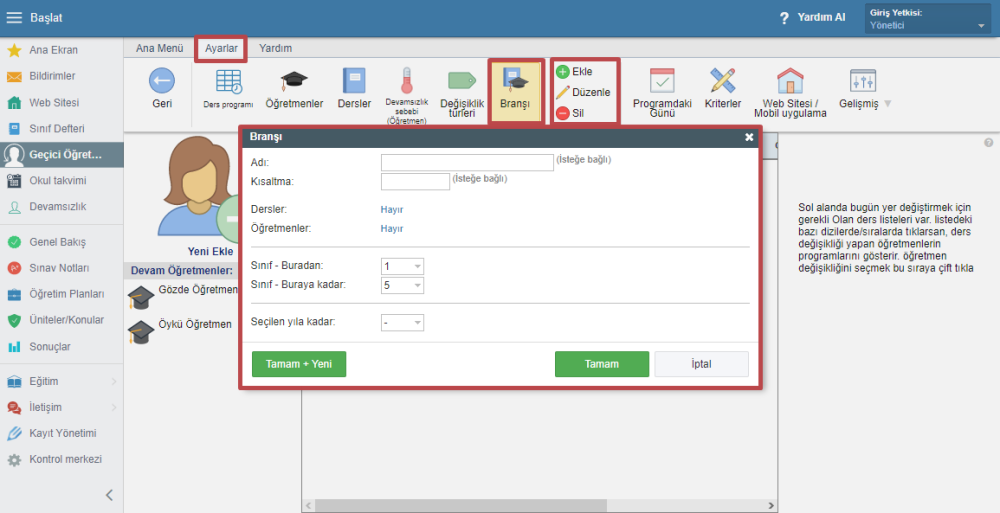
Task: Select Gözde Öğretmen in the list
Action: pyautogui.click(x=183, y=295)
